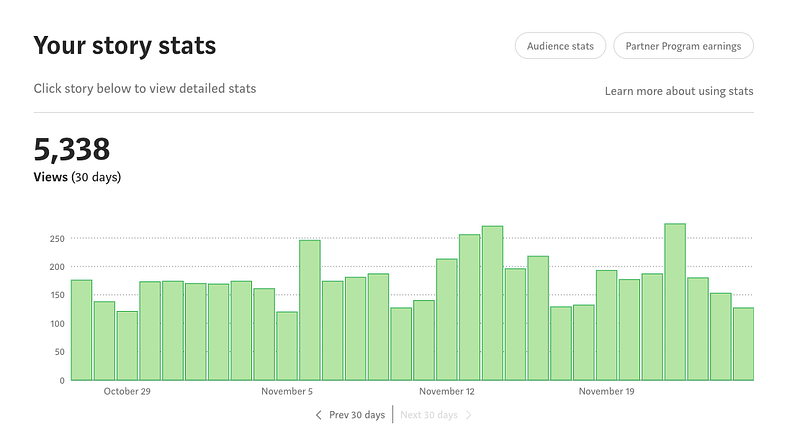
Task: Open Partner Program earnings
Action: [683, 46]
